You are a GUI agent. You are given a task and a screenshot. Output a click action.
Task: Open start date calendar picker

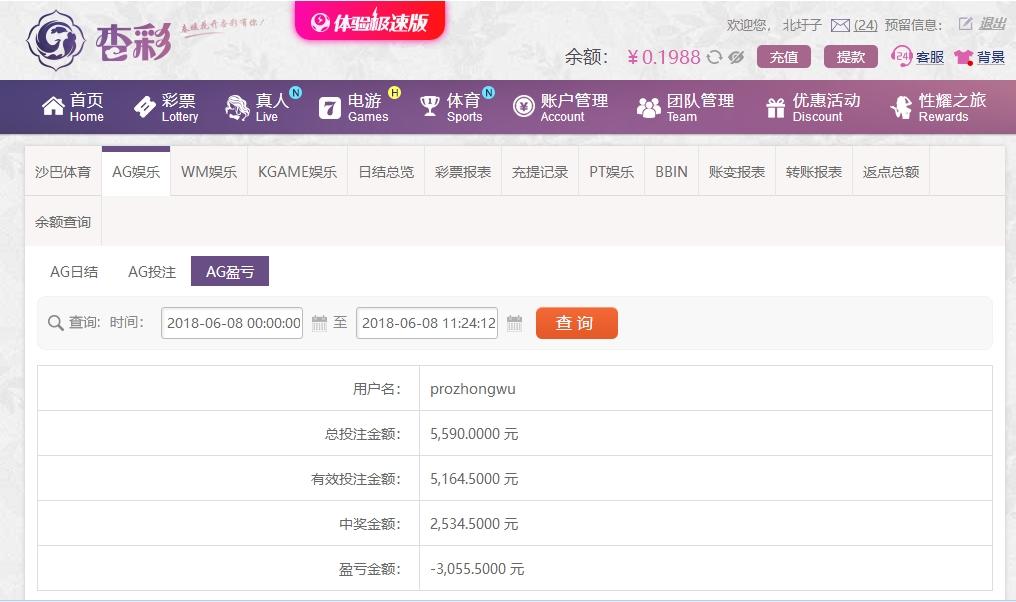[x=319, y=323]
